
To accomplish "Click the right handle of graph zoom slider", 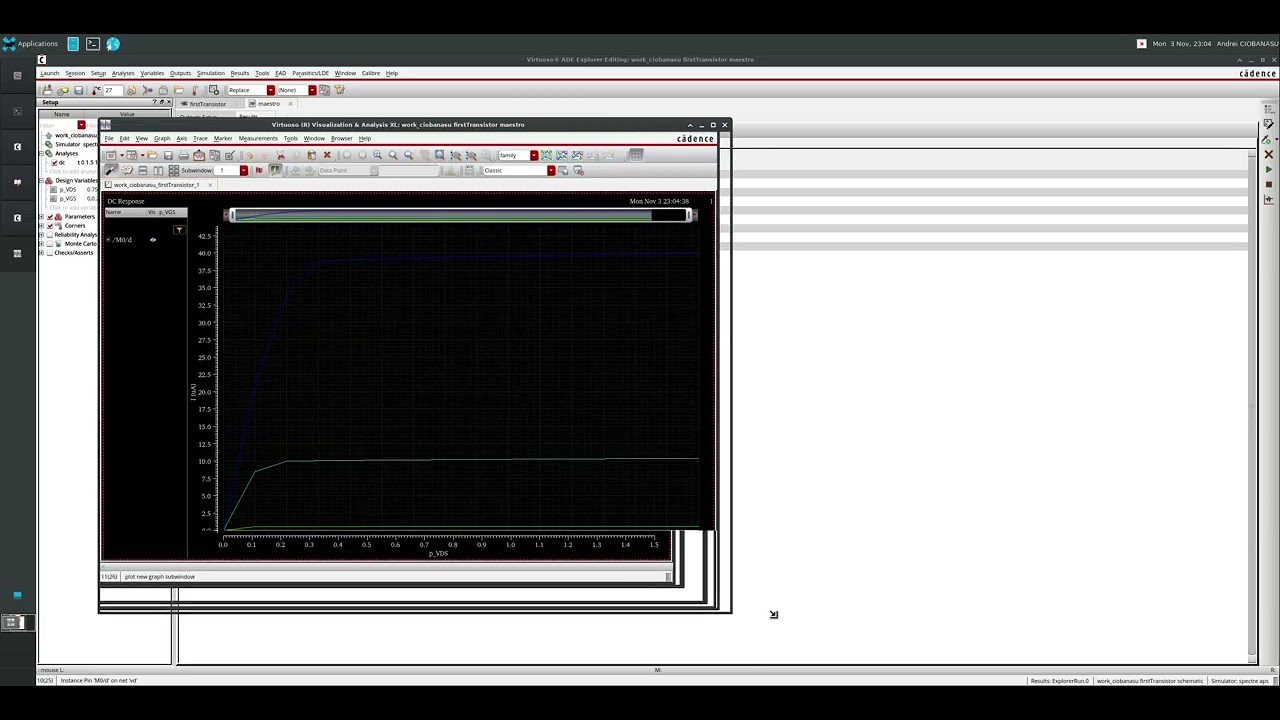I will coord(688,215).
